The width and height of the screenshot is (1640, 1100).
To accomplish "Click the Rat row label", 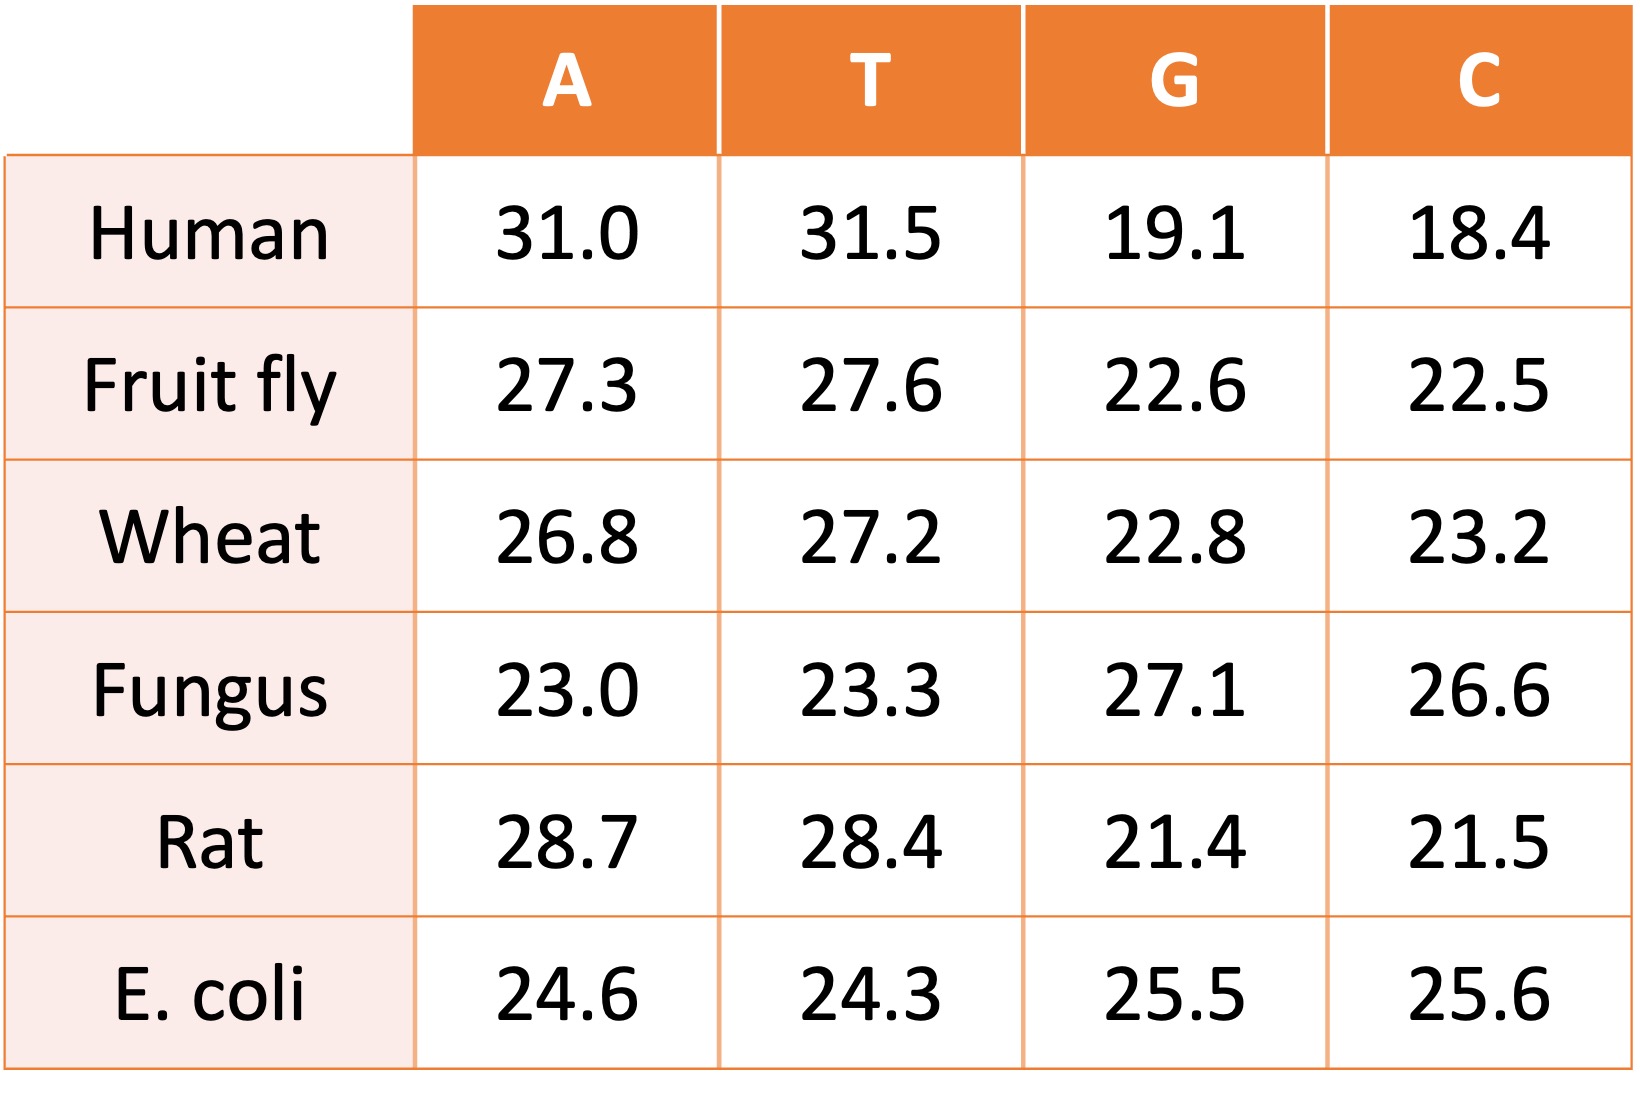I will (x=210, y=841).
